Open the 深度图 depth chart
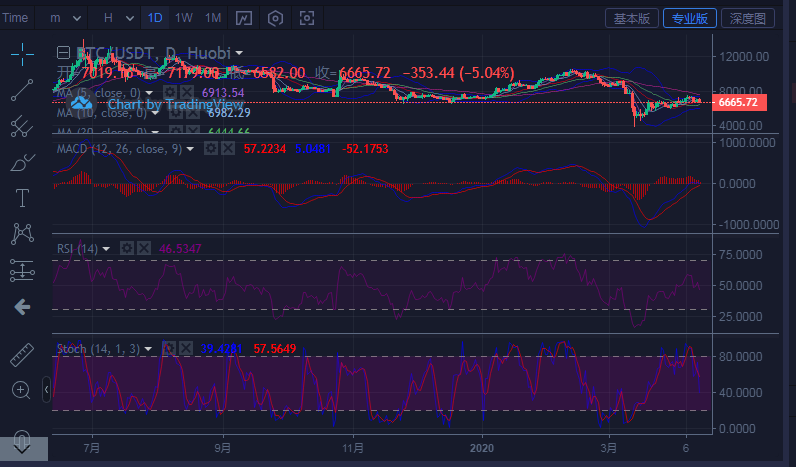Image resolution: width=796 pixels, height=467 pixels. click(x=748, y=18)
